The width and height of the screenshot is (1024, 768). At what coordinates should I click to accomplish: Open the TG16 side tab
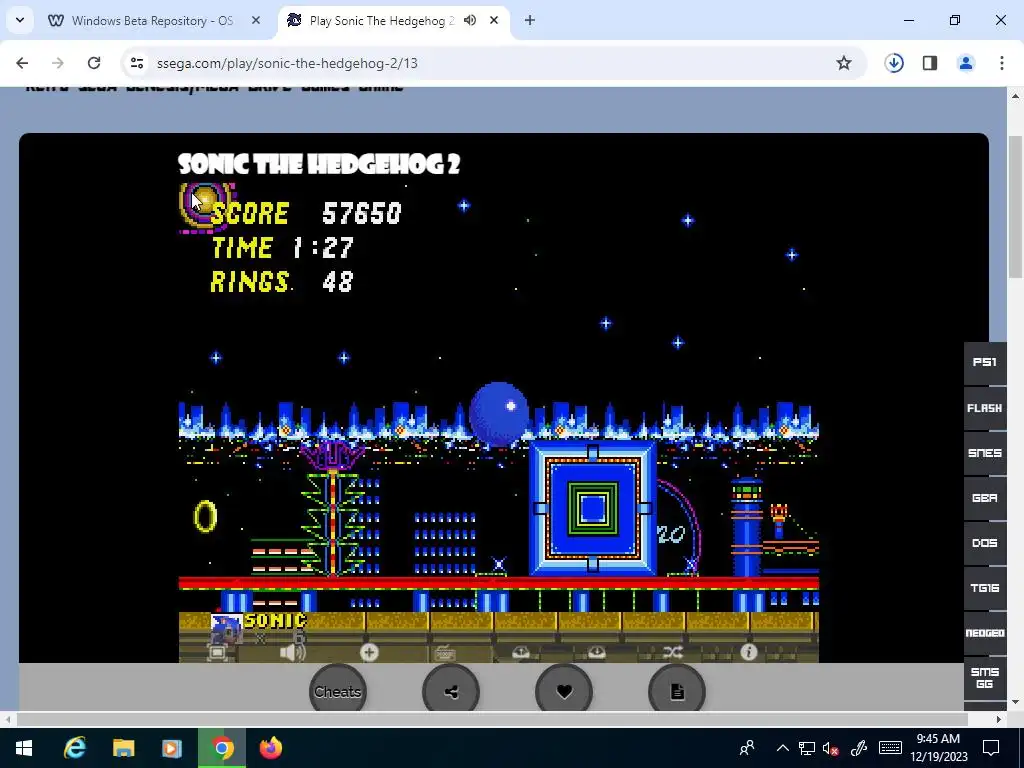click(985, 588)
